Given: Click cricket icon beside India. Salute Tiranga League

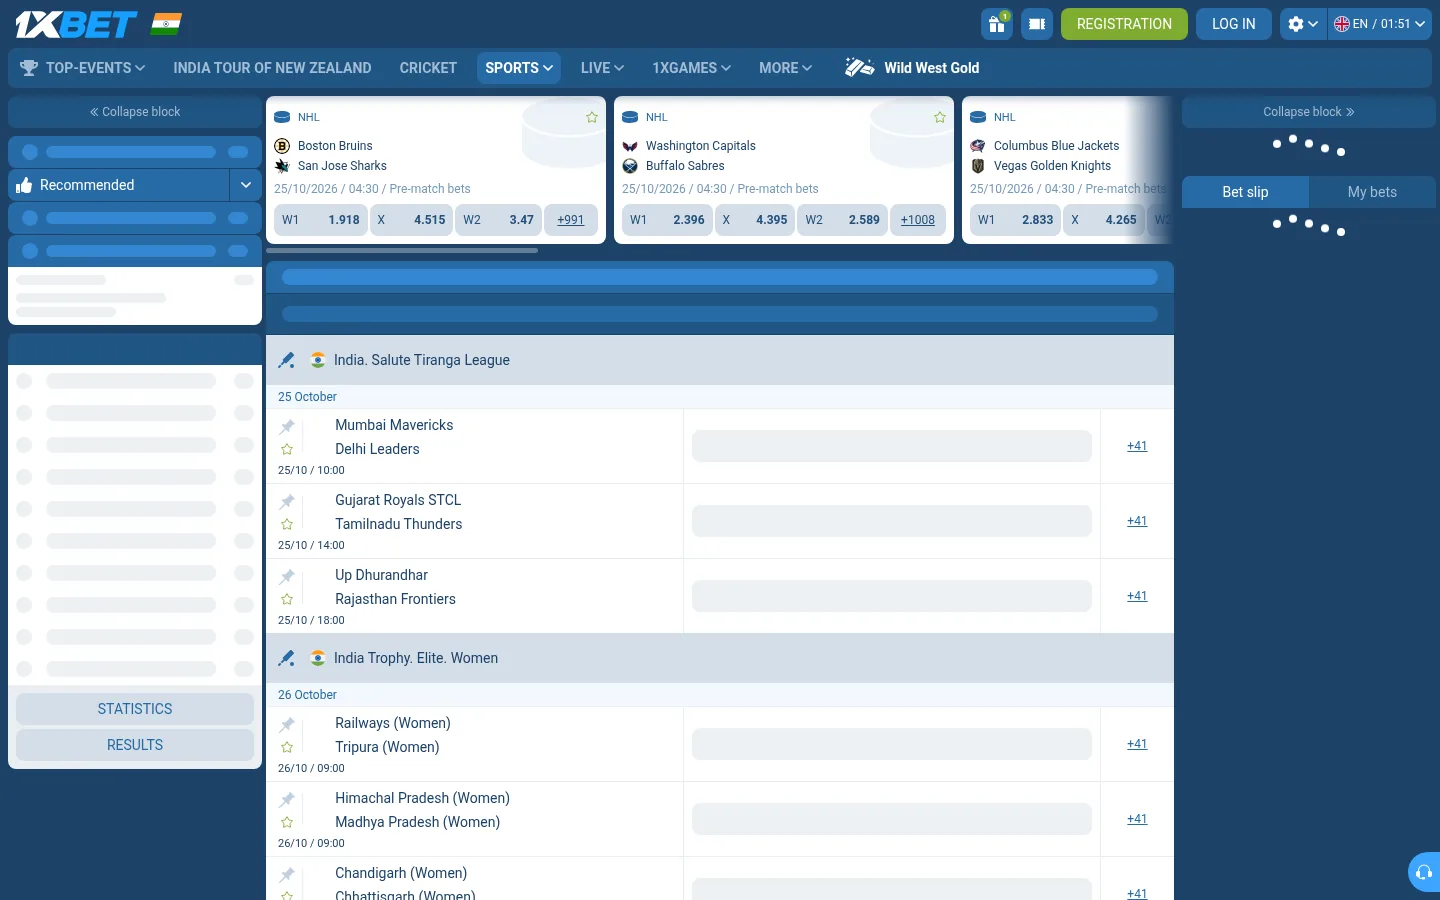Looking at the screenshot, I should coord(287,360).
